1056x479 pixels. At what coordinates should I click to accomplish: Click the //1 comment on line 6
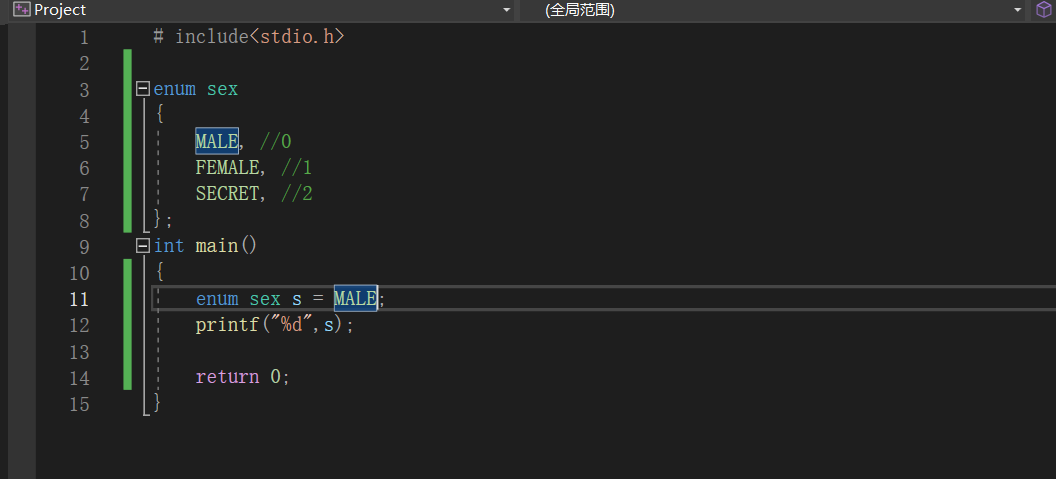tap(296, 168)
